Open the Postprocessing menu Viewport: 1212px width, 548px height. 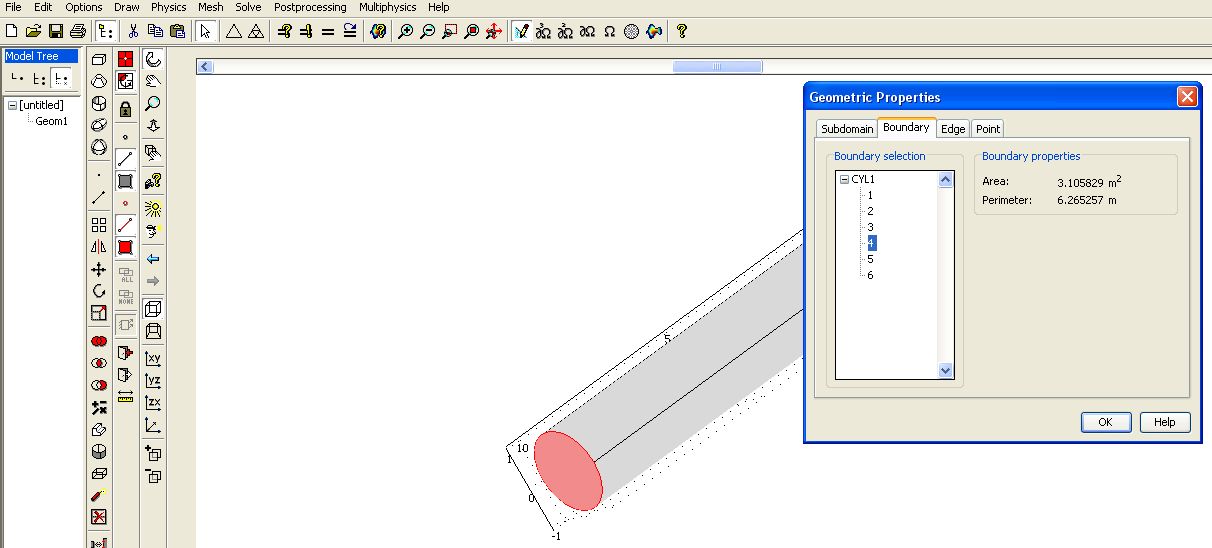click(x=310, y=7)
